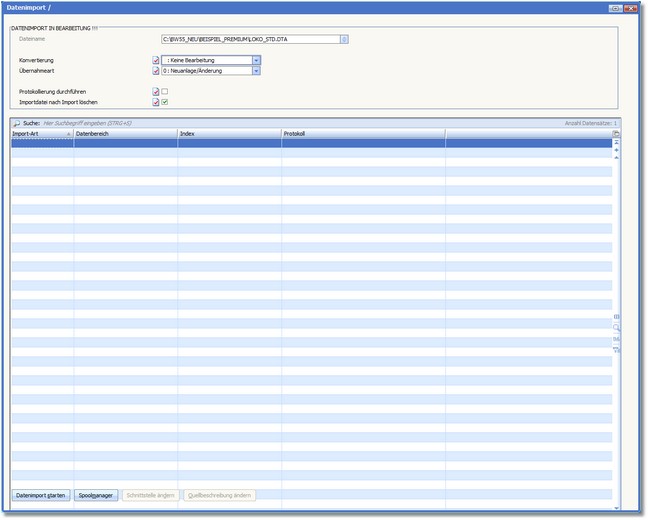Click the edit icon beside Konvertierung
Image resolution: width=648 pixels, height=520 pixels.
(x=156, y=60)
